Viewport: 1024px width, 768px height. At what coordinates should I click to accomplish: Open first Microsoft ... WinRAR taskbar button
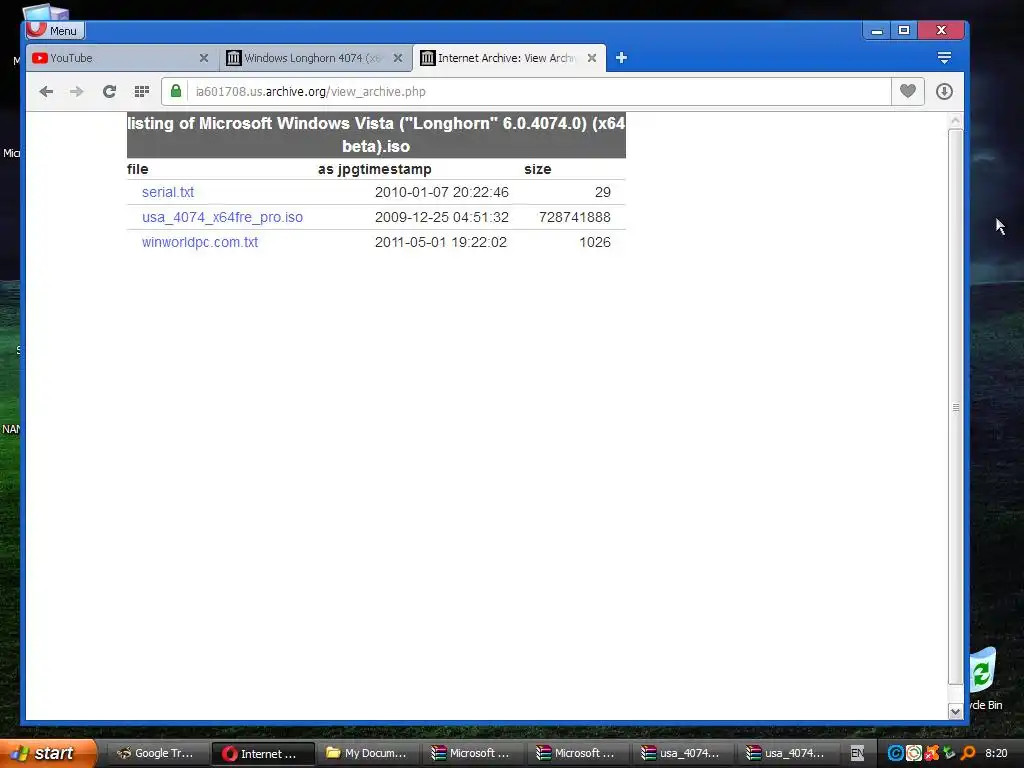[x=473, y=753]
